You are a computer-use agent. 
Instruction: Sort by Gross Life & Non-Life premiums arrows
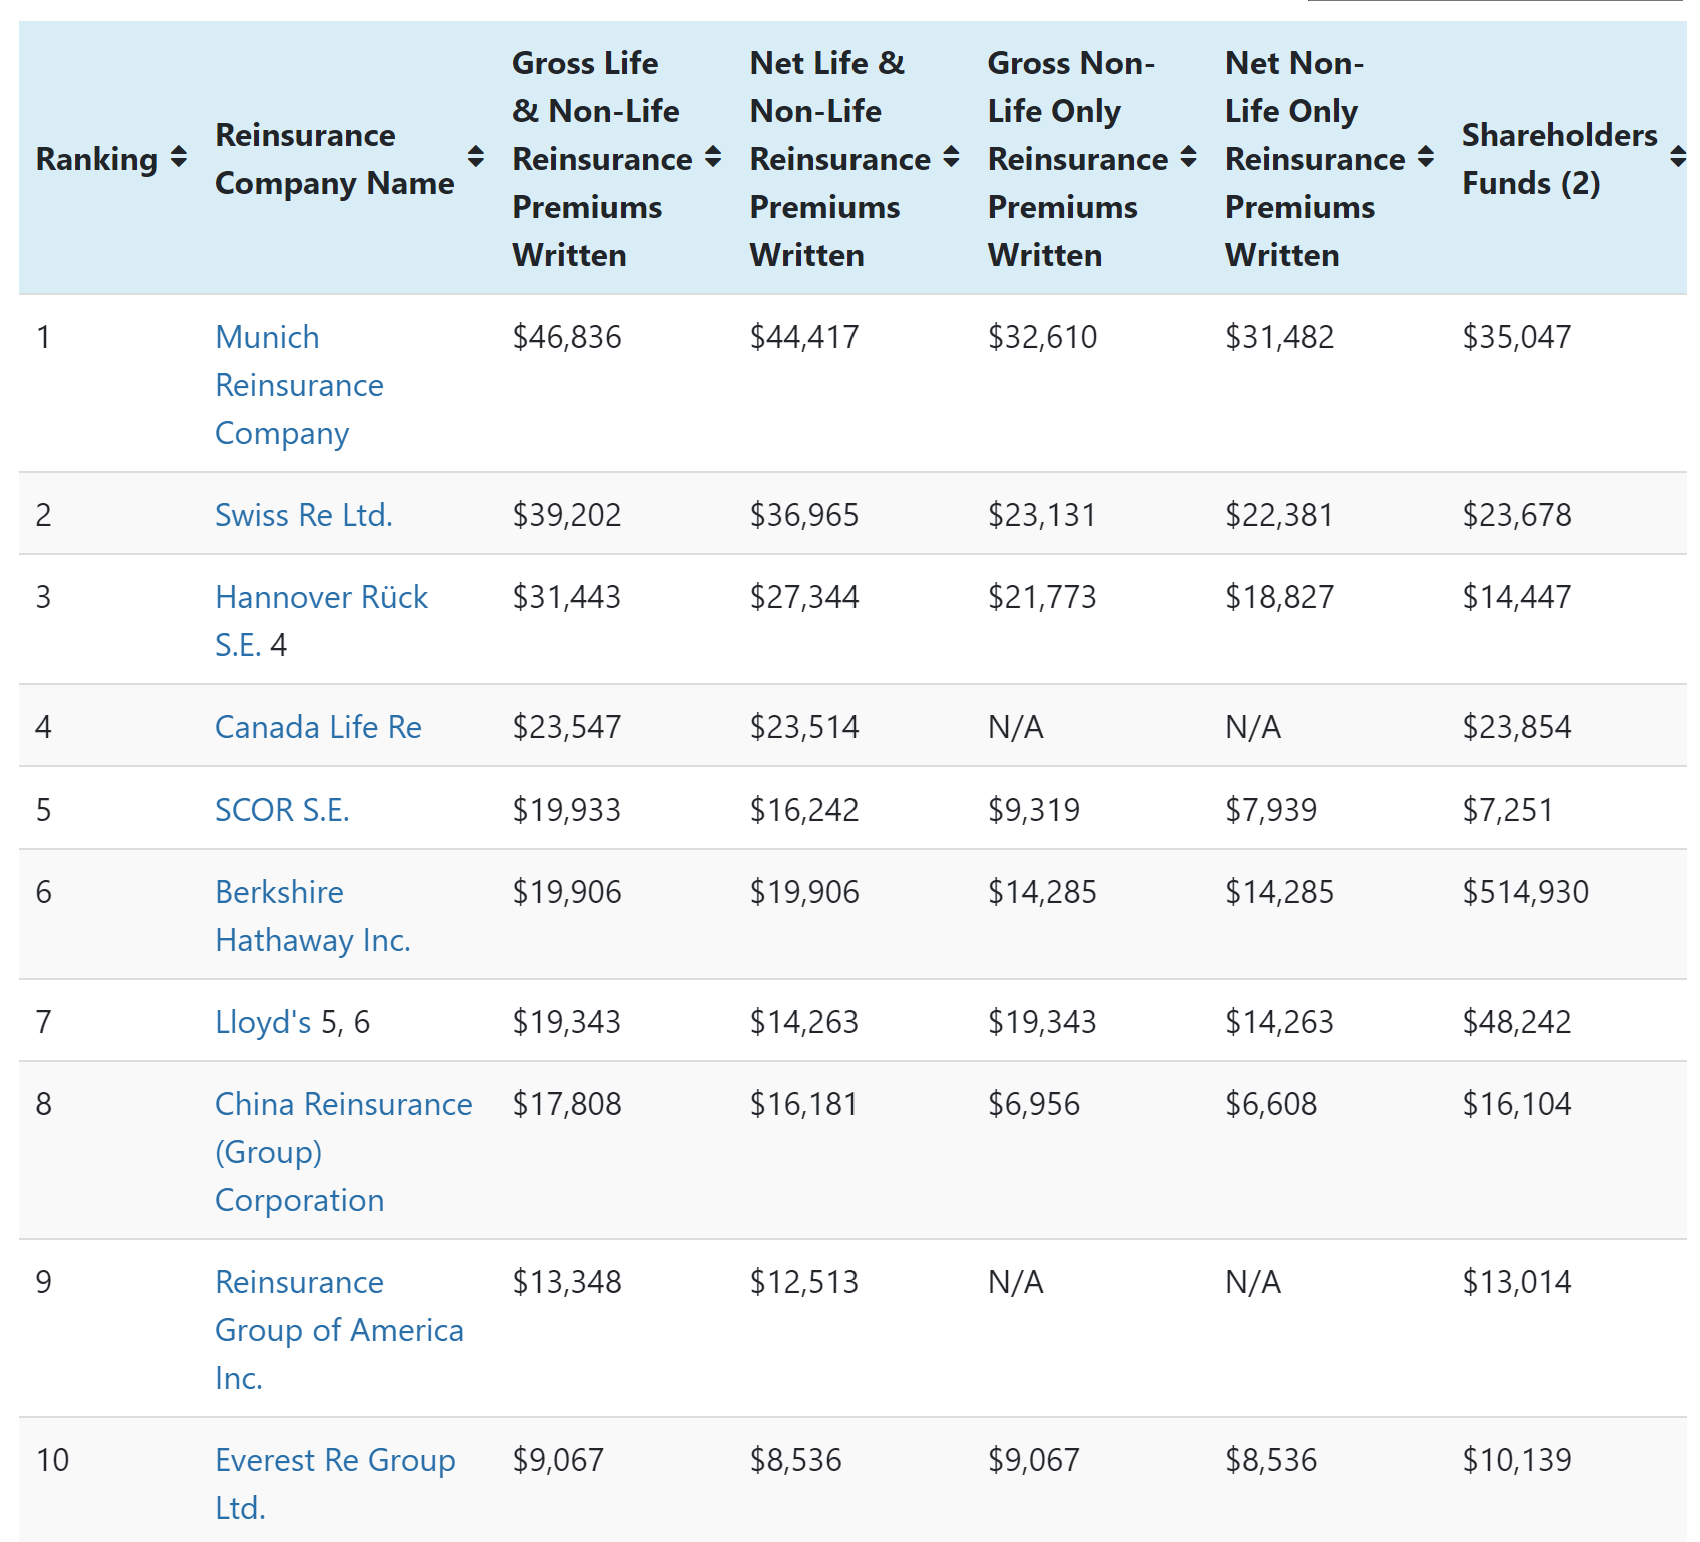click(x=713, y=157)
